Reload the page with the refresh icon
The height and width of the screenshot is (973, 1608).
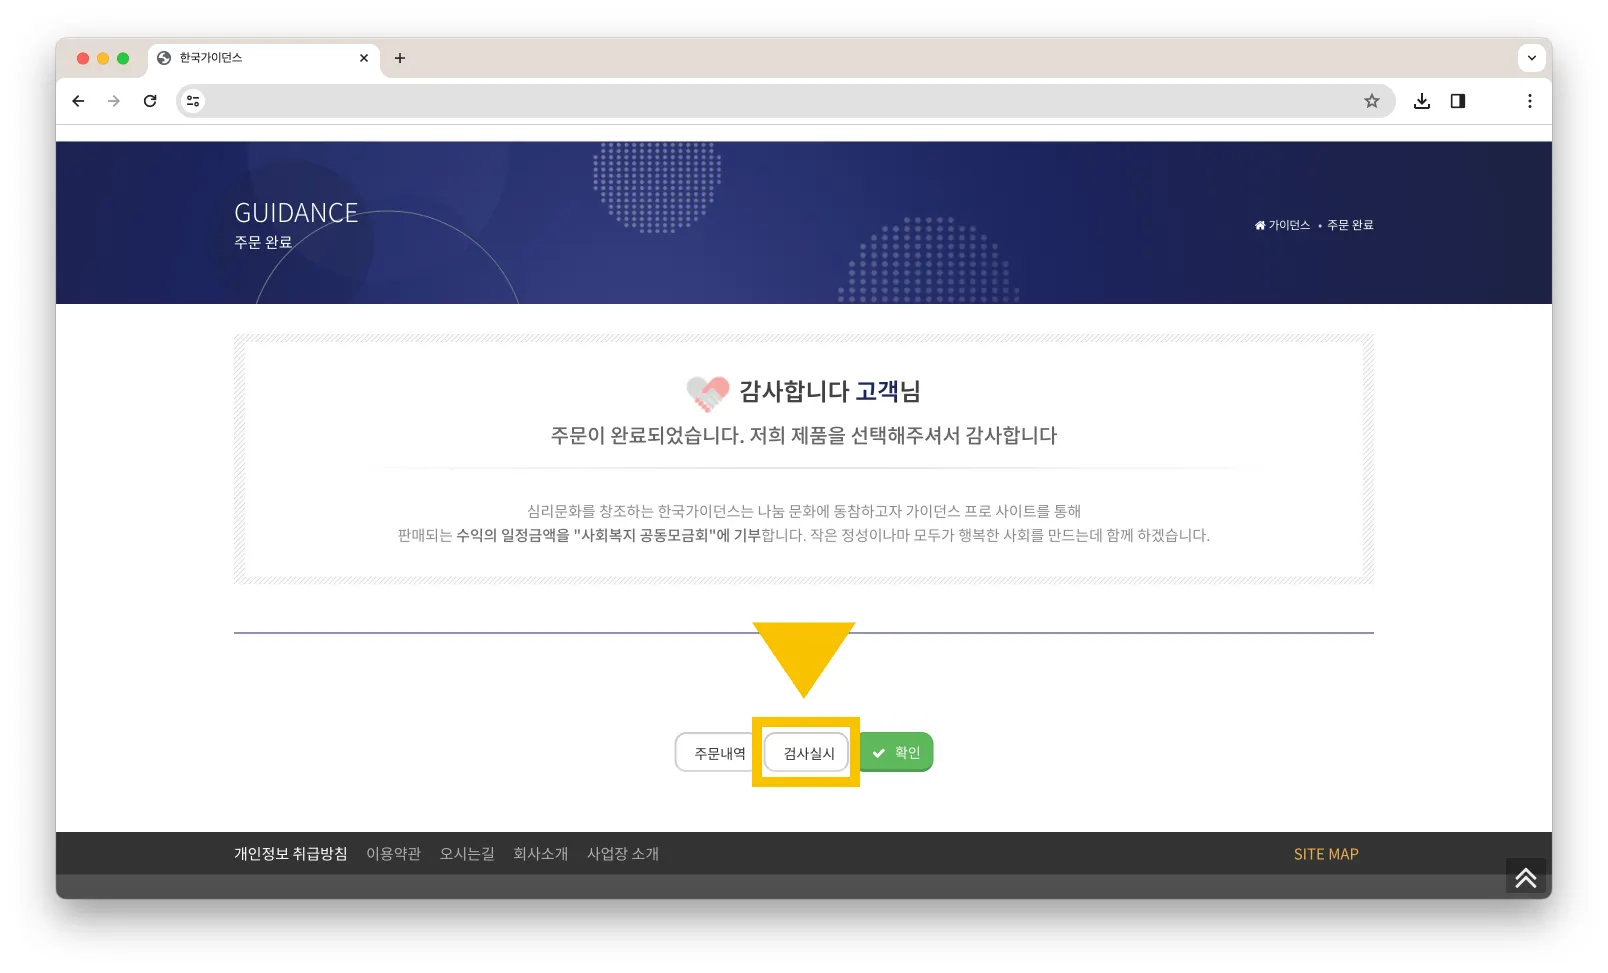coord(150,101)
